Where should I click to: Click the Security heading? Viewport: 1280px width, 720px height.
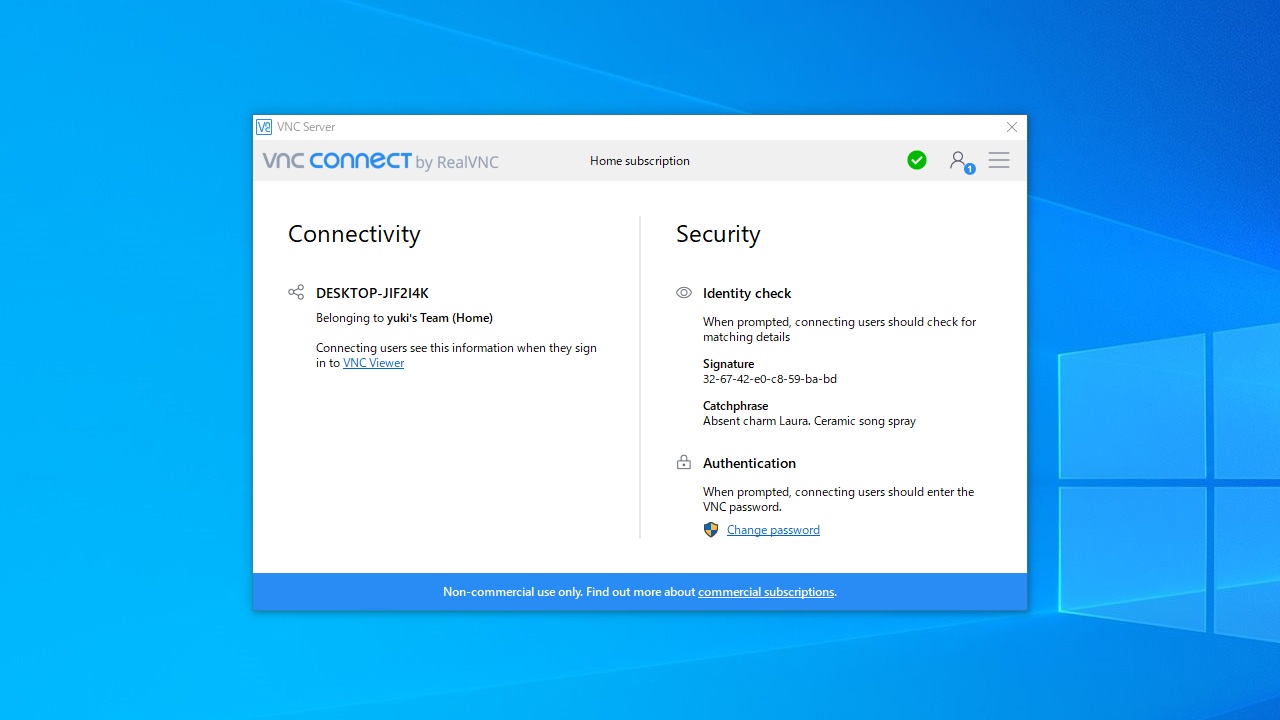tap(718, 234)
